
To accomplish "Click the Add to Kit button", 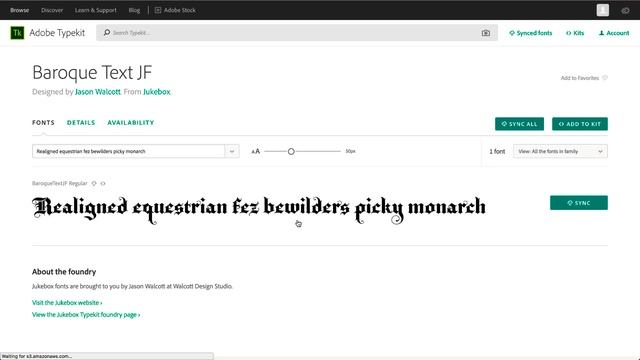I will tap(580, 124).
